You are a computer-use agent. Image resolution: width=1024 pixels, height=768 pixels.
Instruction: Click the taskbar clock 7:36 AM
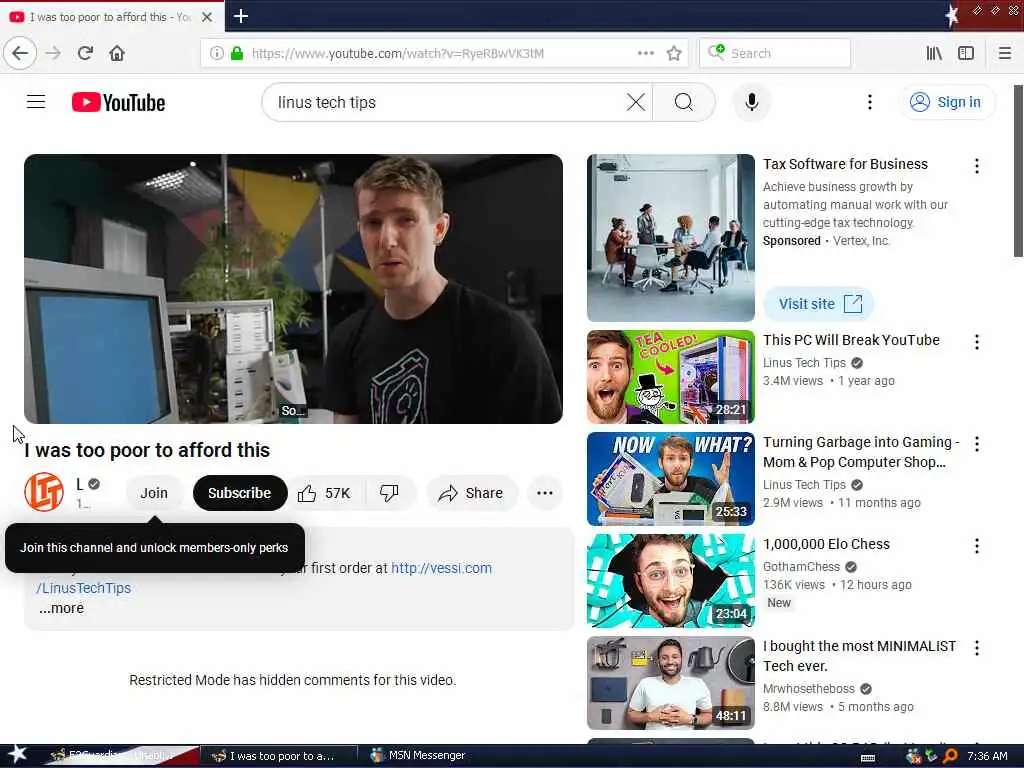[x=987, y=756]
